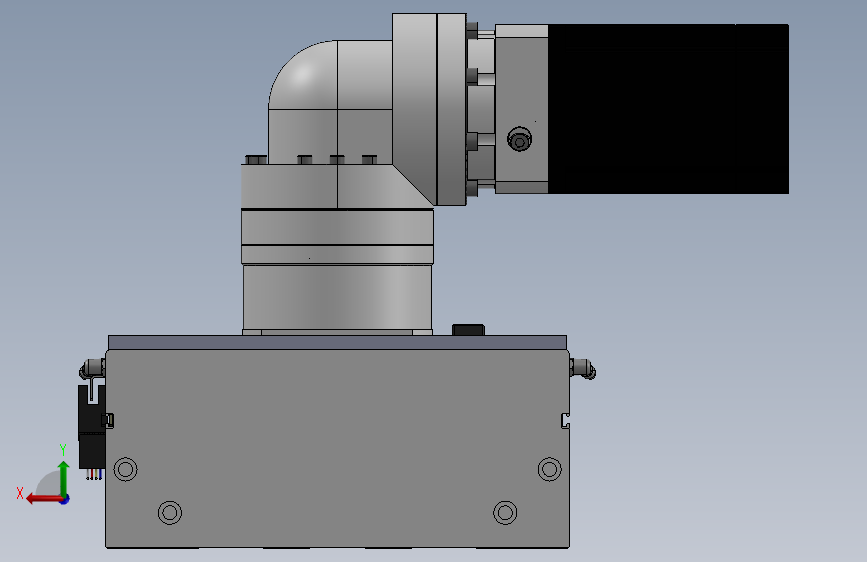Click the blue Z axis dot of the triad
The image size is (867, 562).
(65, 499)
